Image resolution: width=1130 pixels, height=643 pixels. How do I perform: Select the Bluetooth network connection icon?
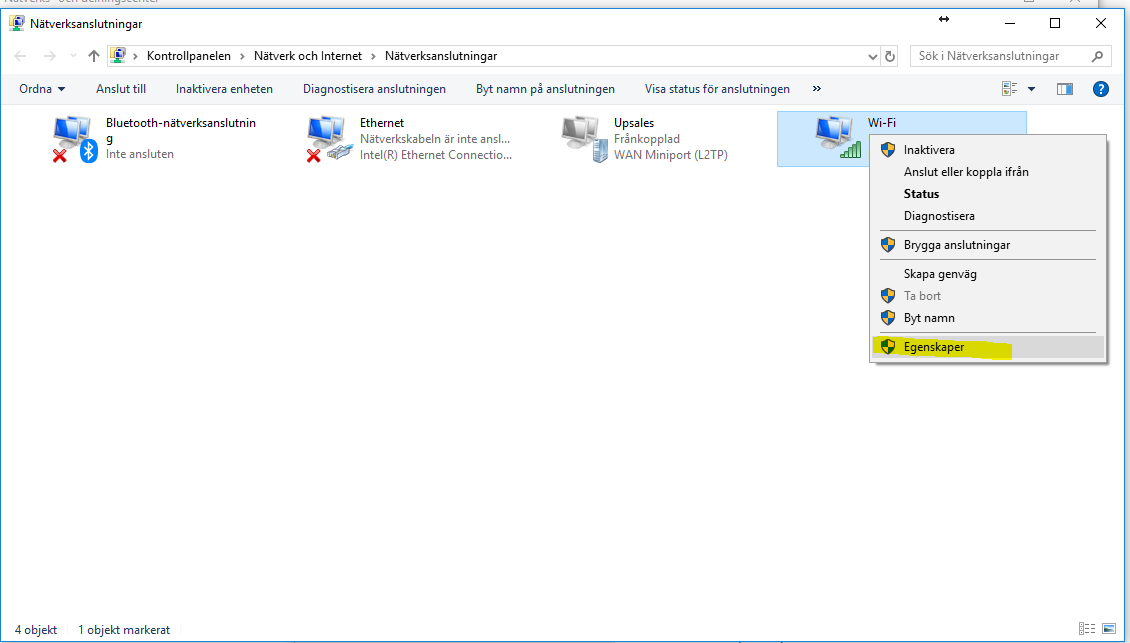coord(75,139)
